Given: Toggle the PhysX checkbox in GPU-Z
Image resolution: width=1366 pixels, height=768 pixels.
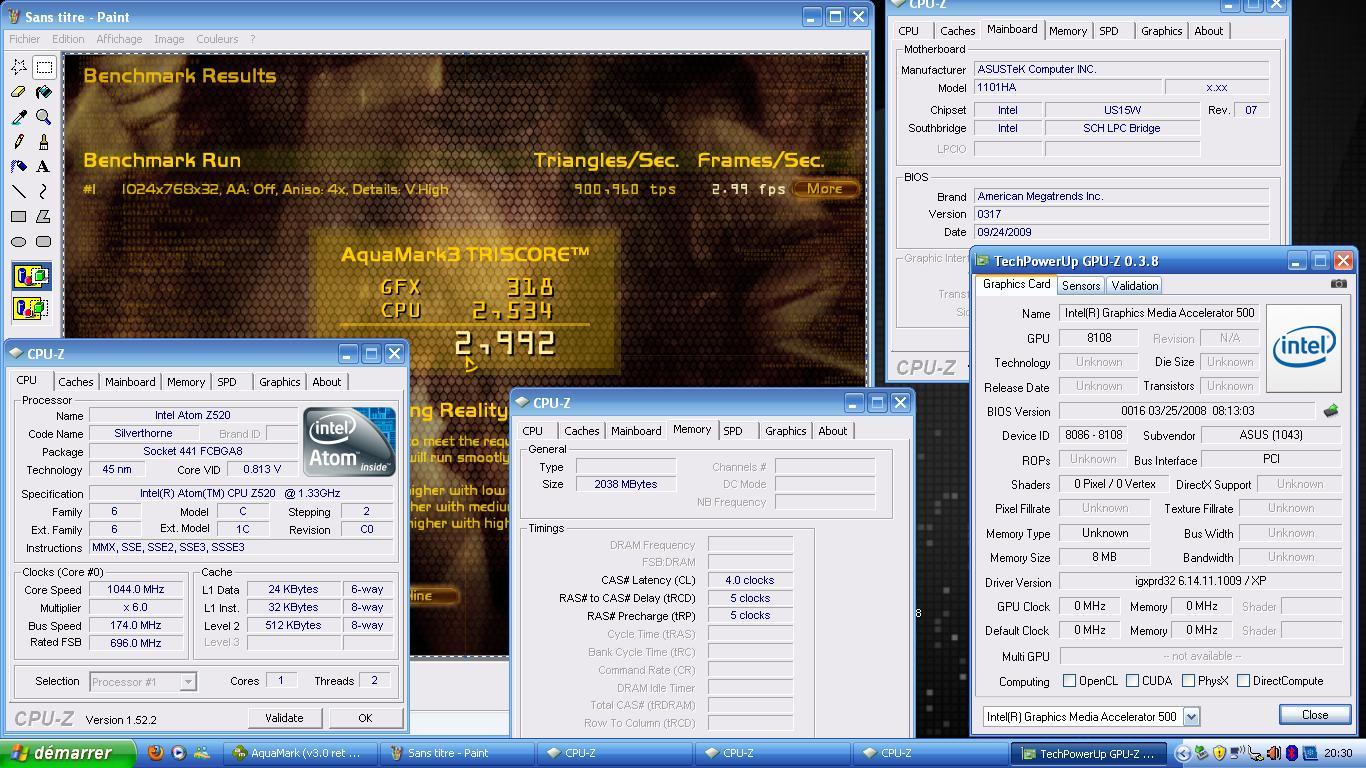Looking at the screenshot, I should click(x=1188, y=681).
